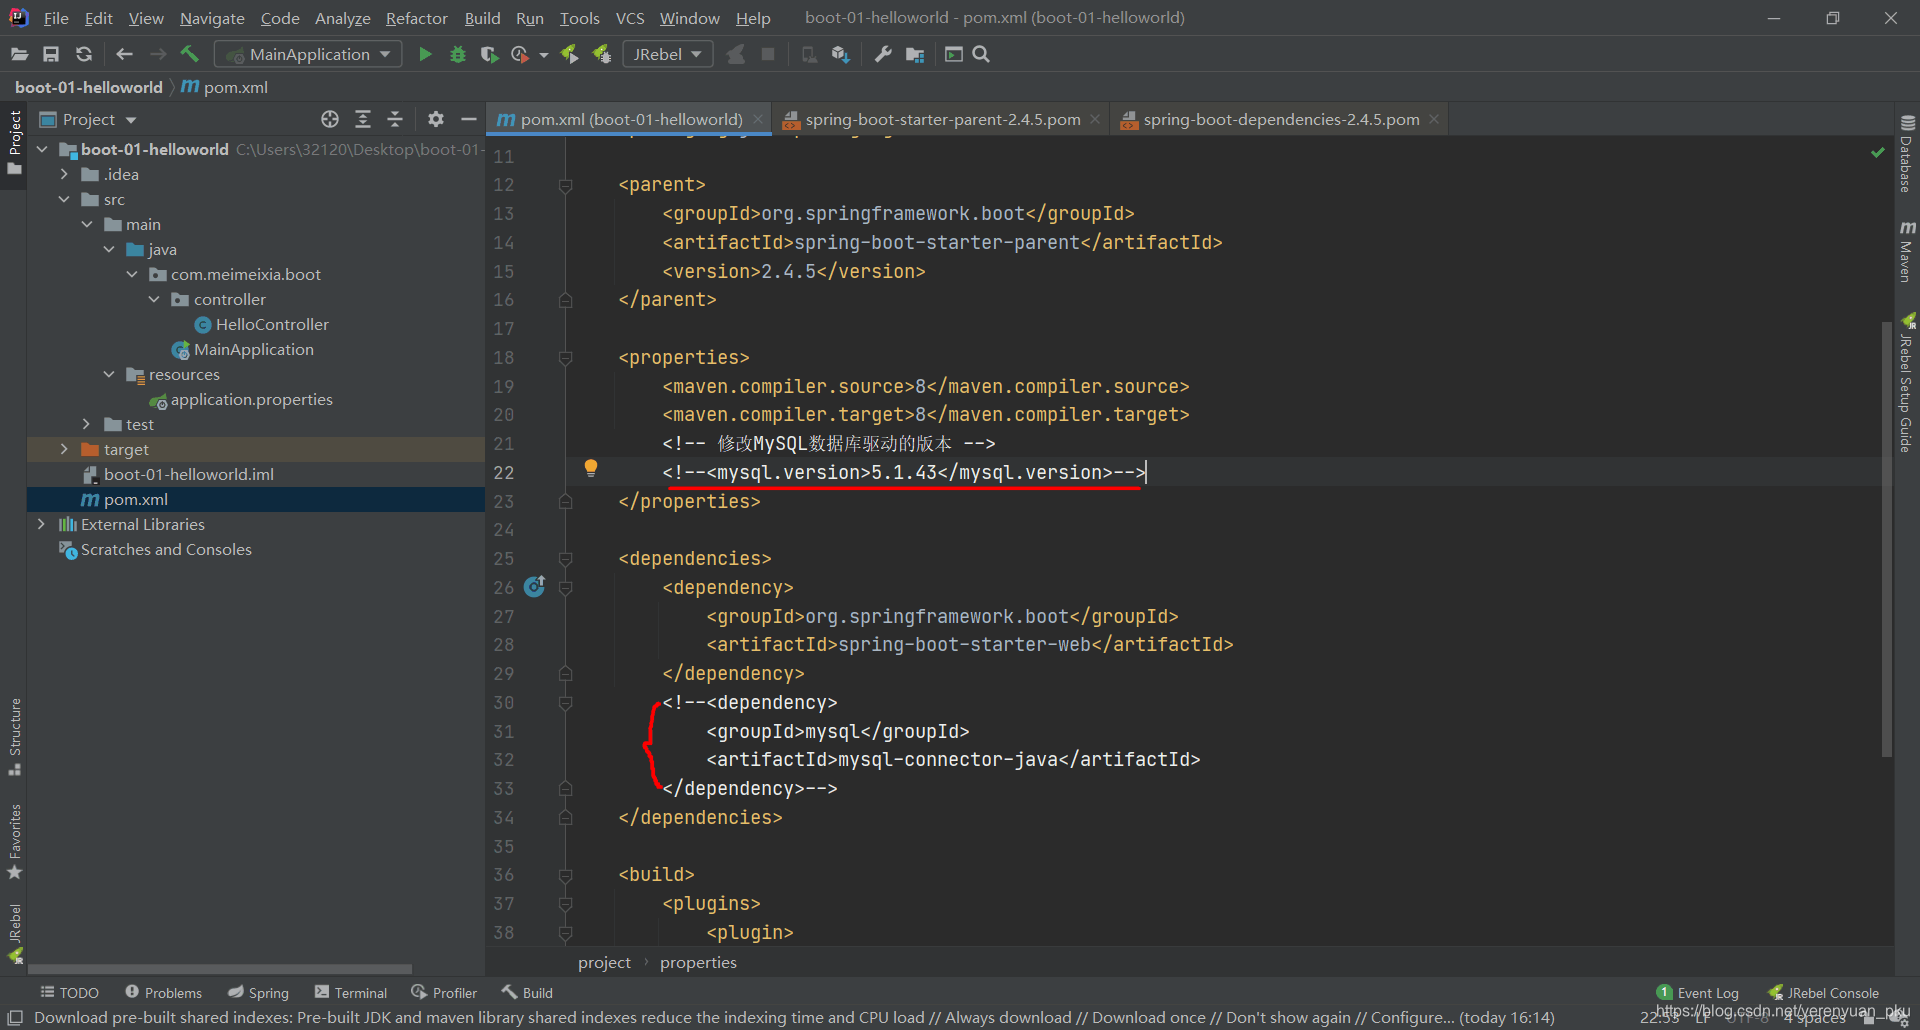Open the JRebel Setup Guide side panel

pyautogui.click(x=1907, y=382)
